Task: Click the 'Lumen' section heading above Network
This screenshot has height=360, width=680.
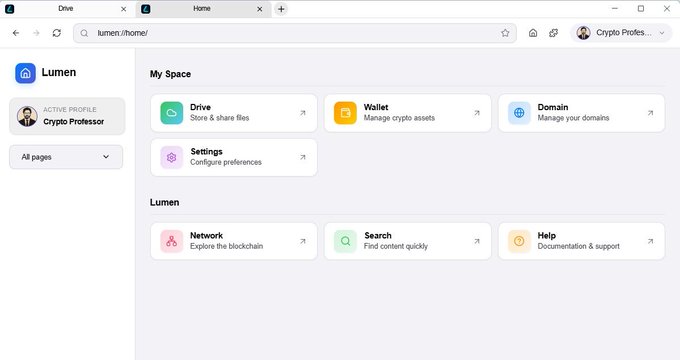Action: 164,203
